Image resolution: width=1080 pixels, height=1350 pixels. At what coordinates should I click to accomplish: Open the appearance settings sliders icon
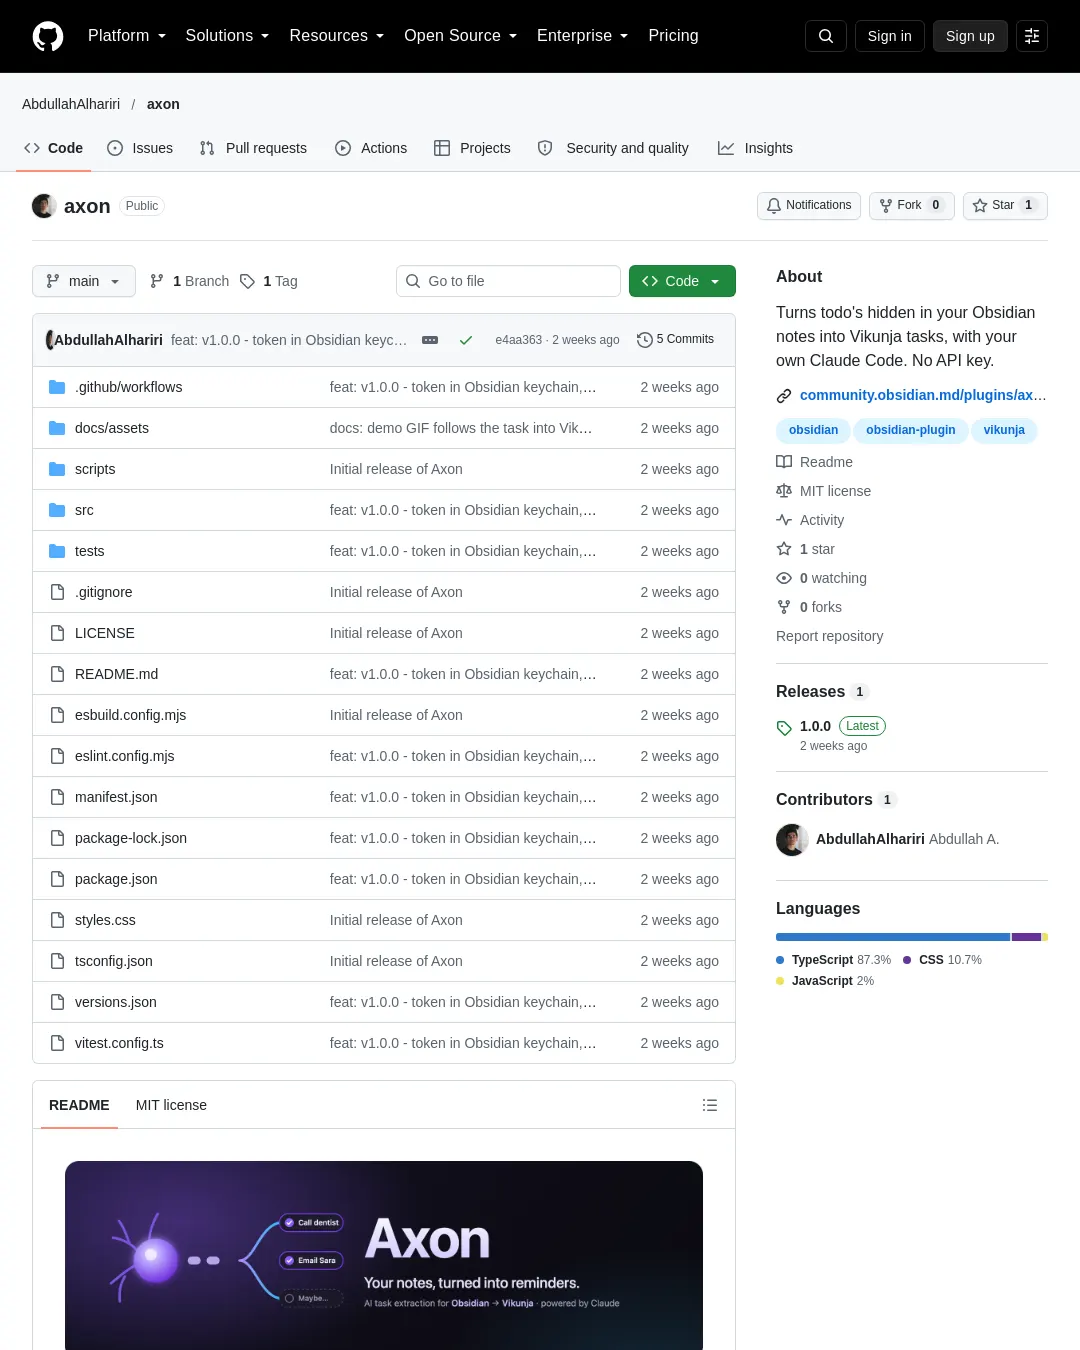1032,36
